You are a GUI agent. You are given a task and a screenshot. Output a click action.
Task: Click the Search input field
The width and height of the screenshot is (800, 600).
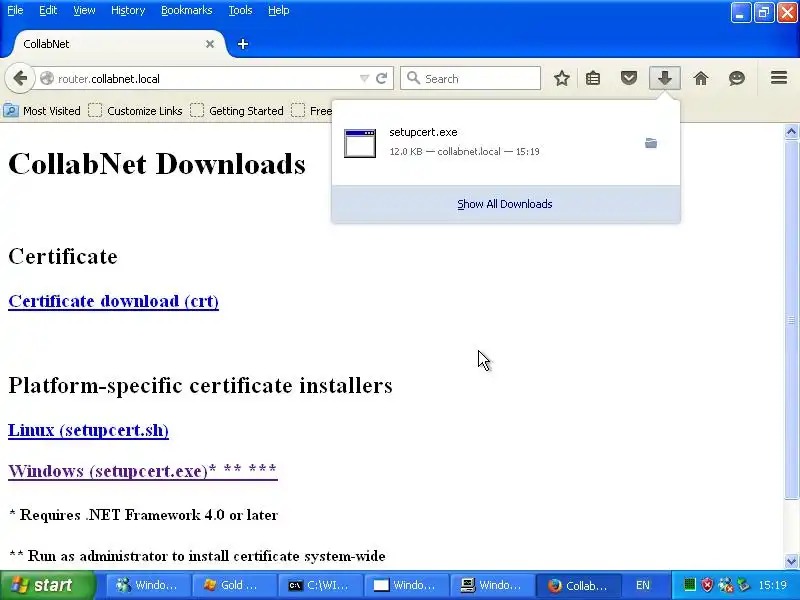470,79
